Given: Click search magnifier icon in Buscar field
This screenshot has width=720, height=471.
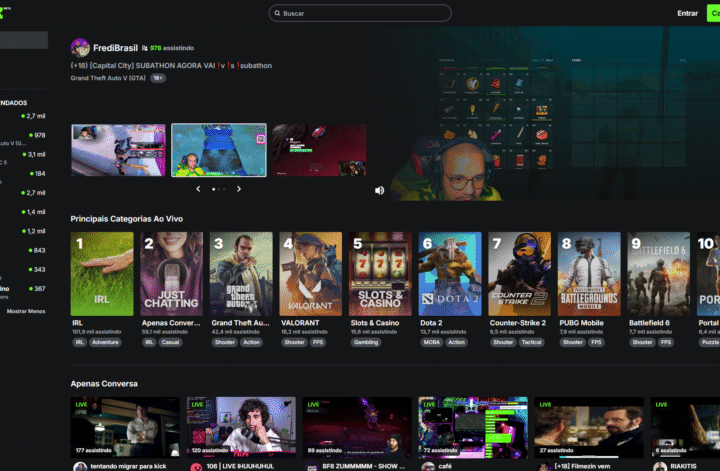Looking at the screenshot, I should (277, 13).
